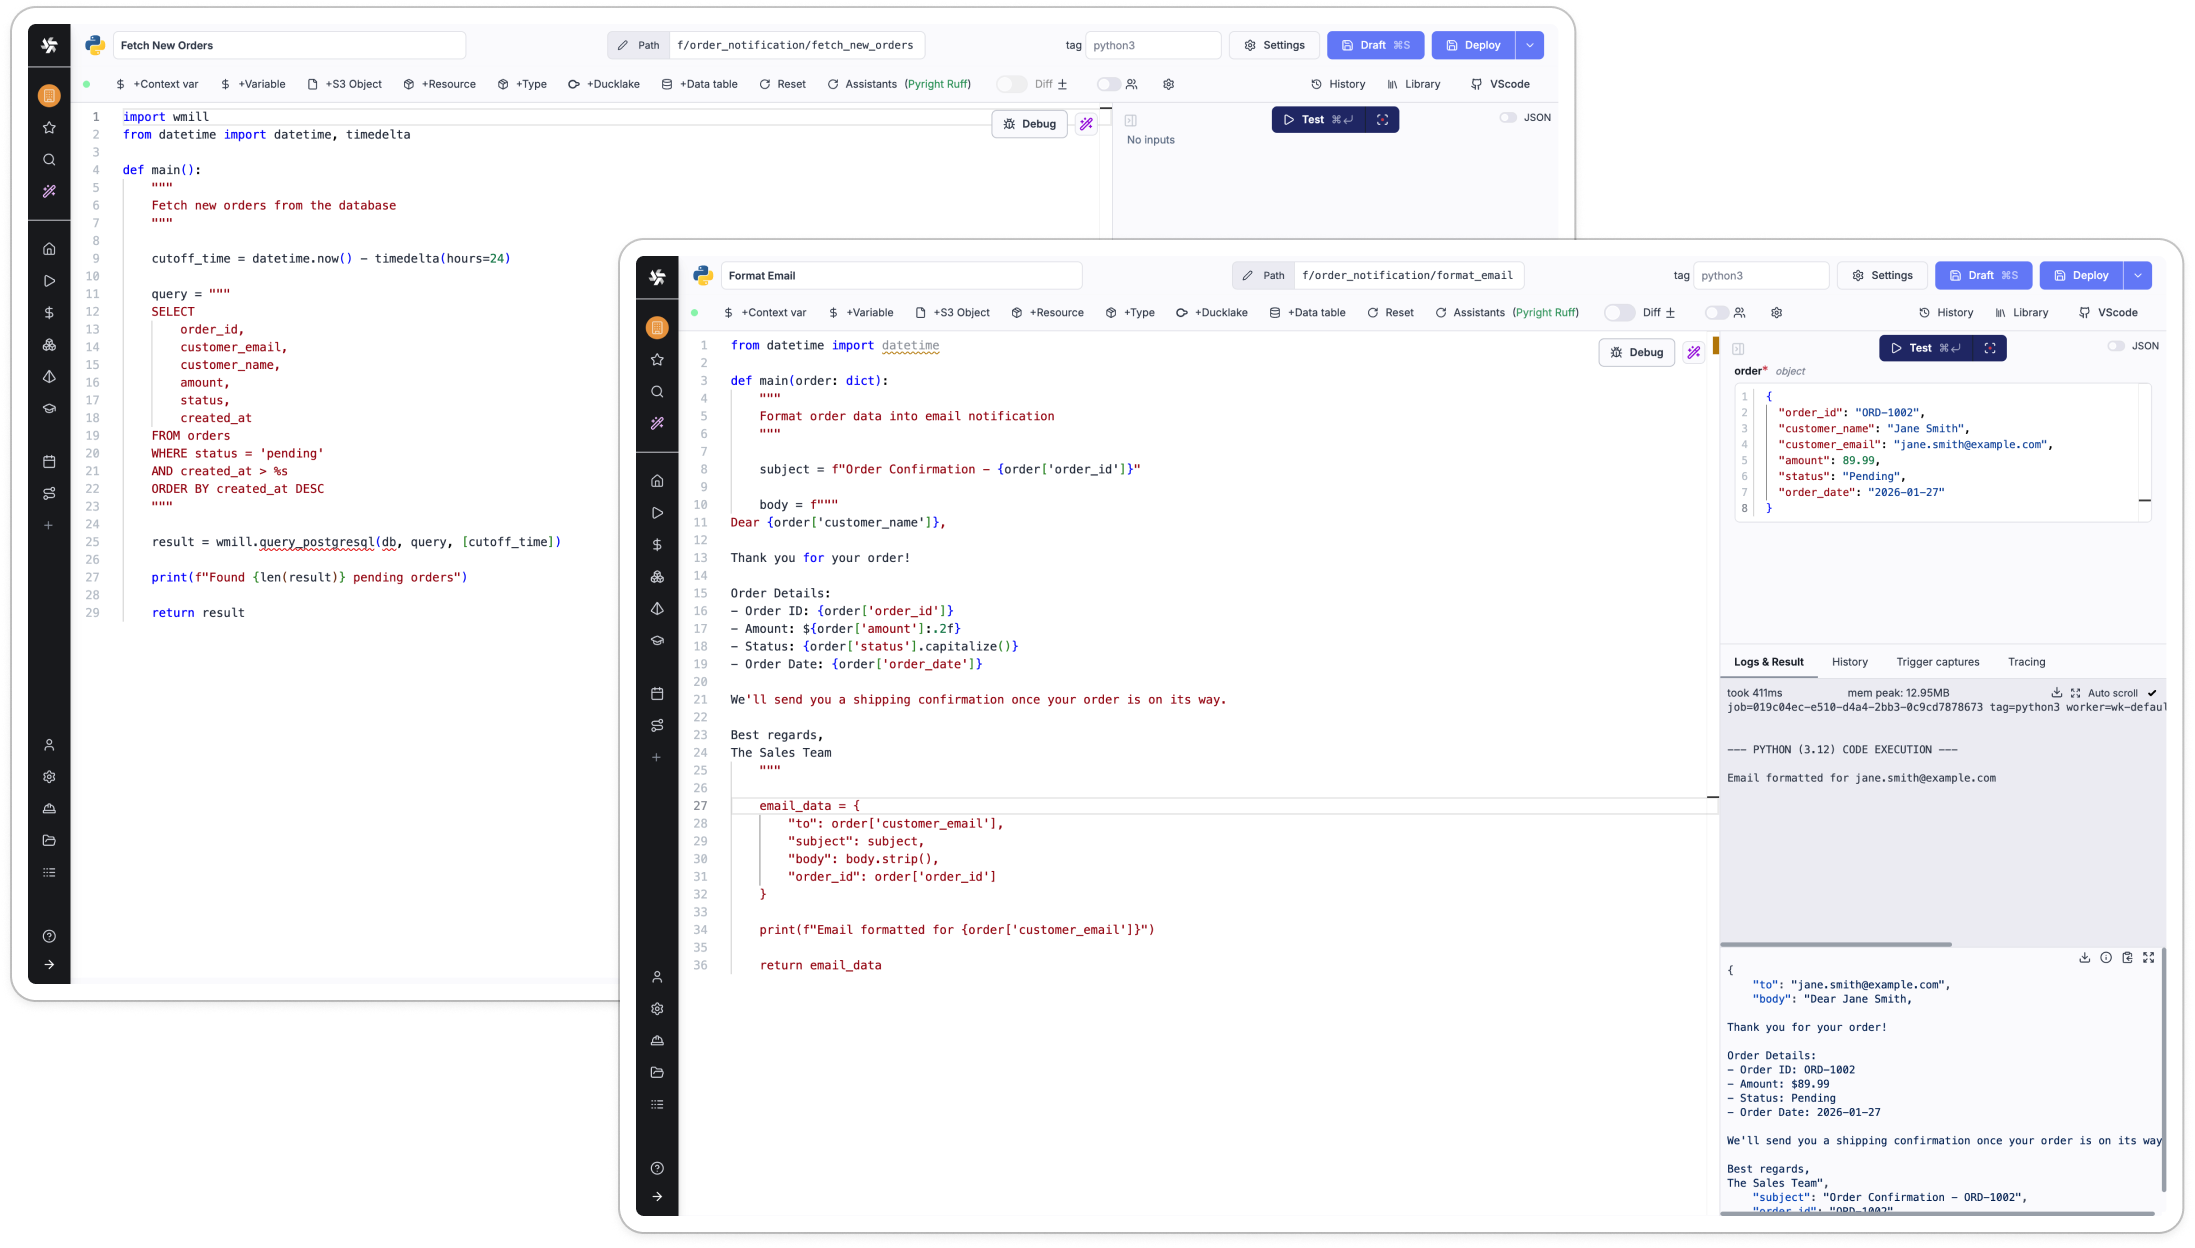Viewport: 2195px width, 1248px height.
Task: Click the Debug button in Format Email editor
Action: pyautogui.click(x=1636, y=352)
